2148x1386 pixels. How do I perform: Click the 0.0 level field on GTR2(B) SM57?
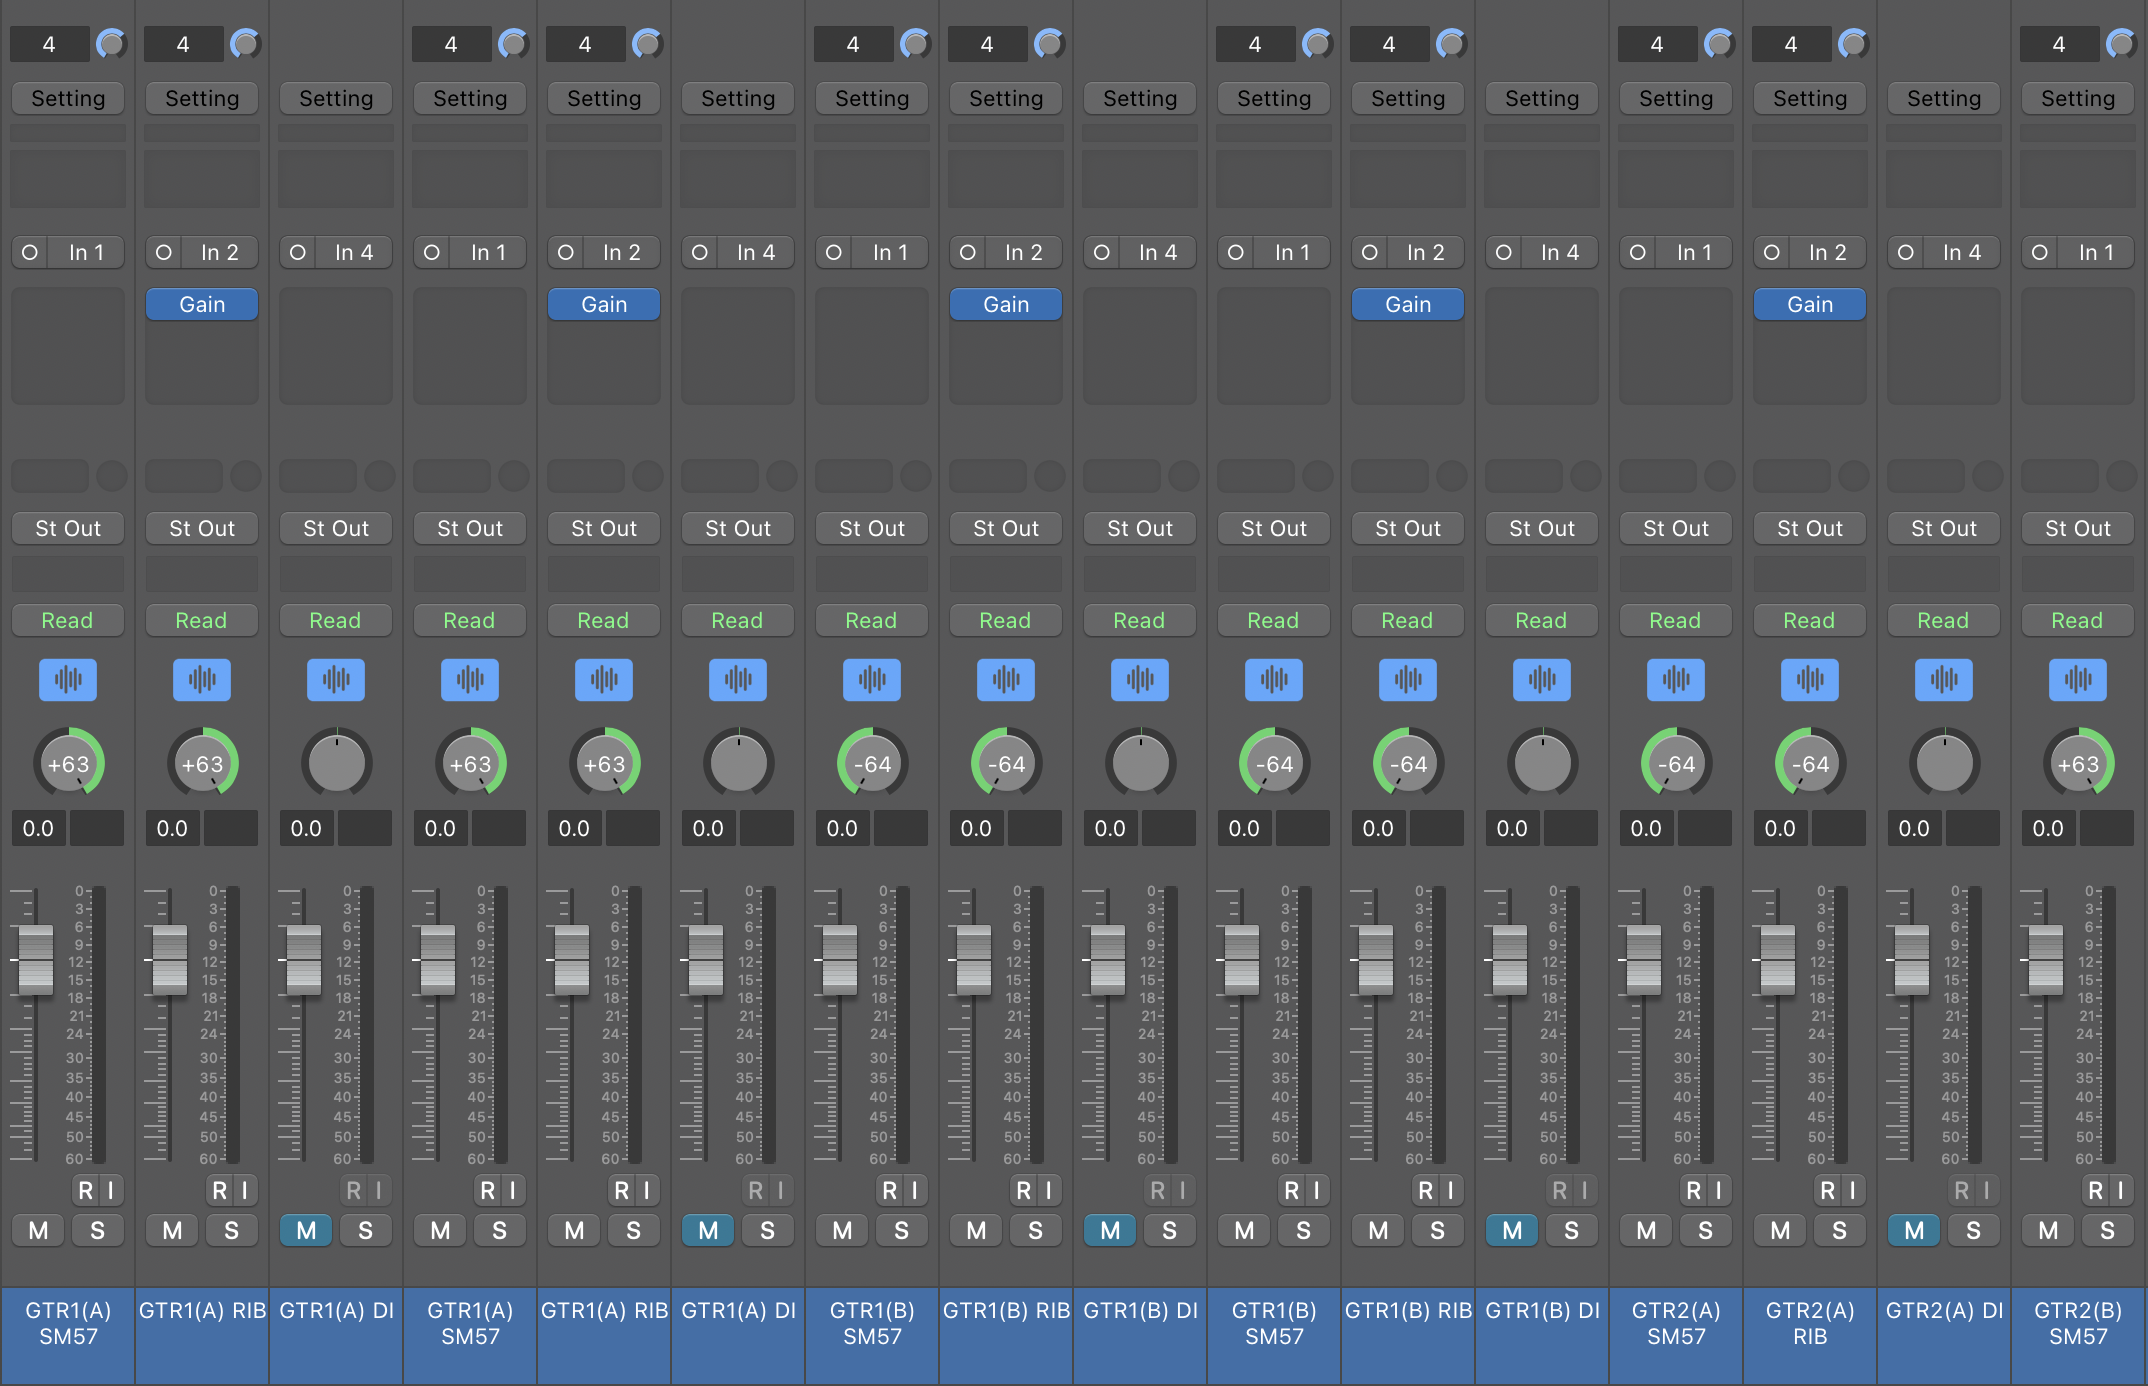(x=2047, y=828)
